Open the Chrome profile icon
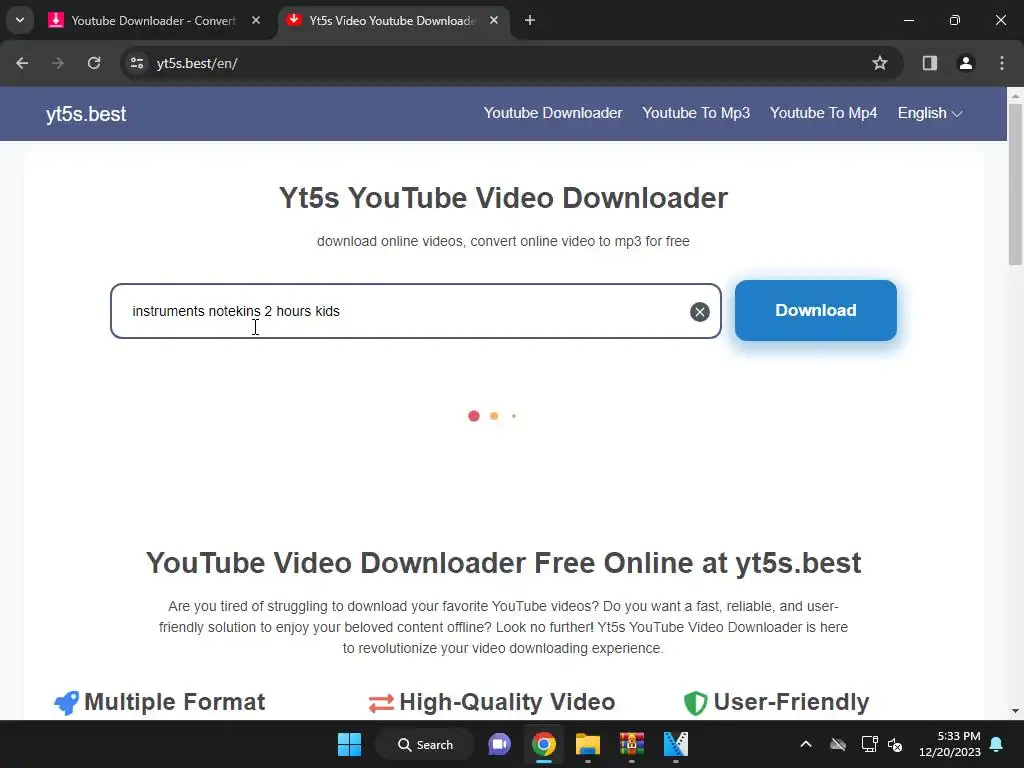1024x768 pixels. click(x=966, y=63)
